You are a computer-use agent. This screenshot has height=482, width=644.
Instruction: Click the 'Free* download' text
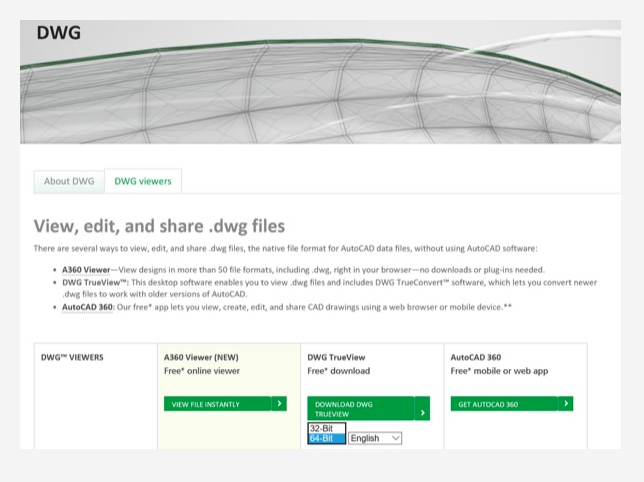pos(338,371)
